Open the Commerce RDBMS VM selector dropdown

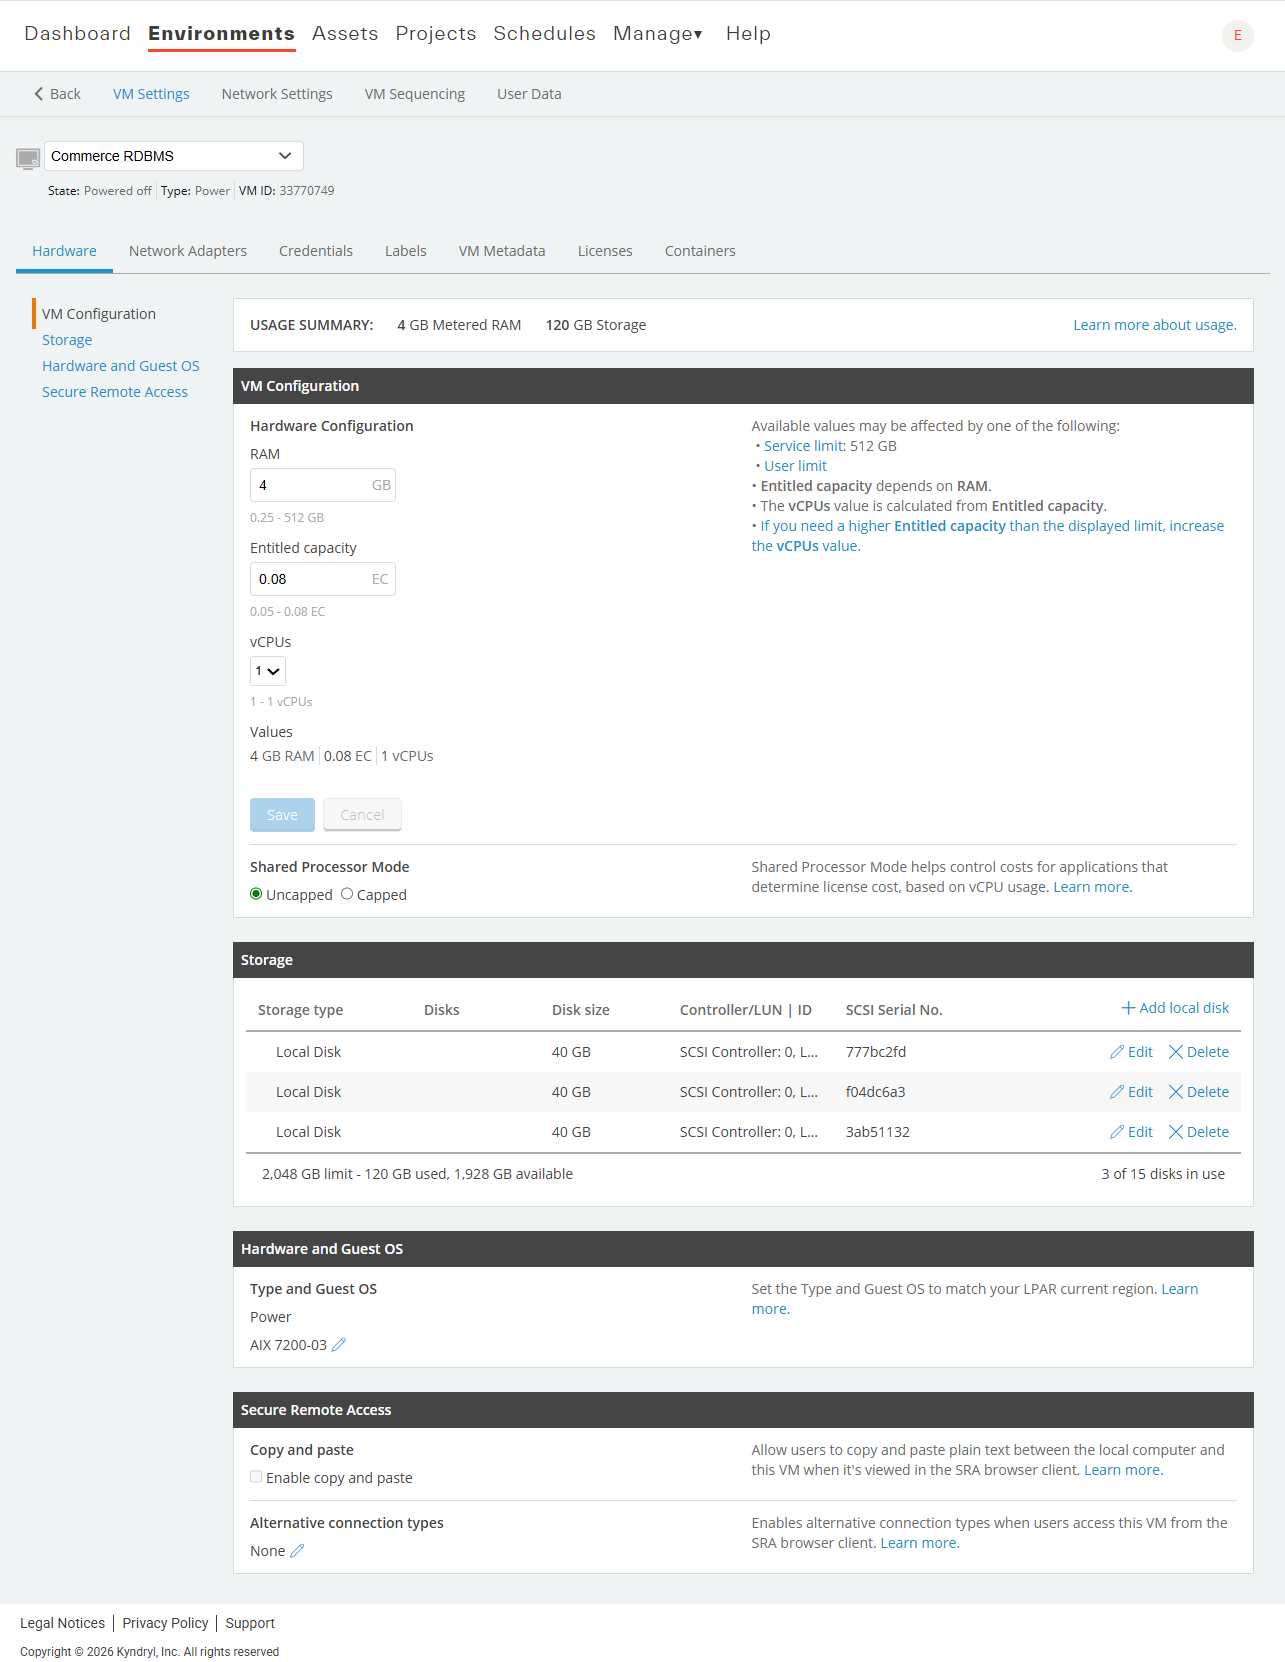174,156
